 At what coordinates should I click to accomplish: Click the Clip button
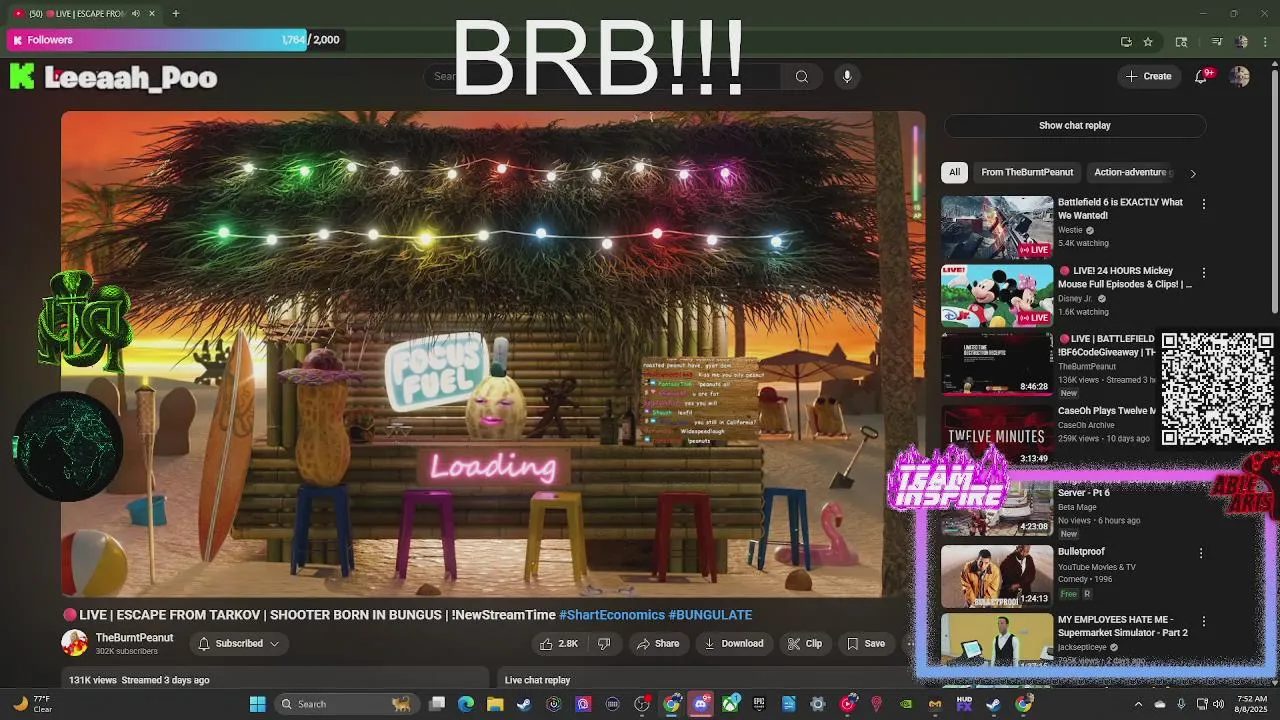(x=805, y=644)
